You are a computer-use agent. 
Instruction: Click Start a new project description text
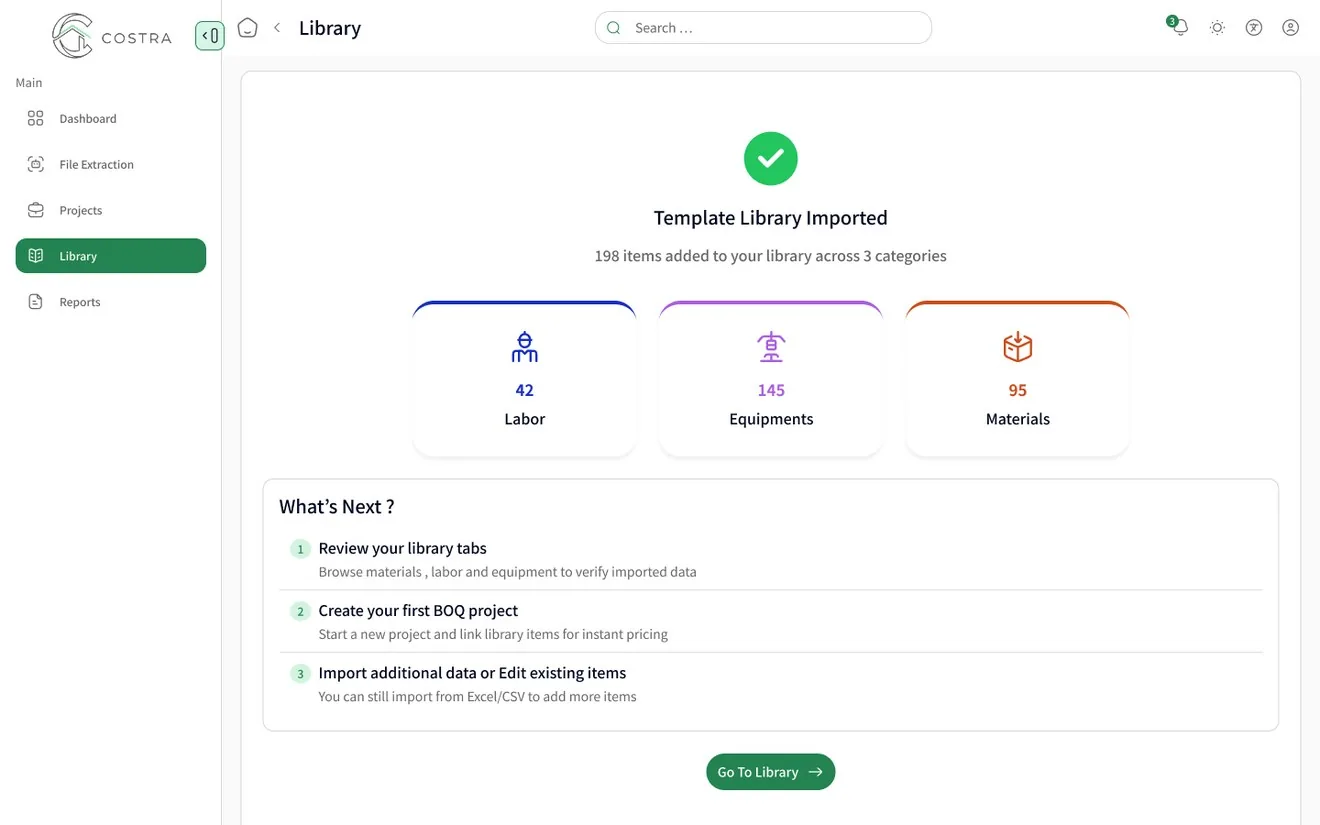[x=493, y=634]
